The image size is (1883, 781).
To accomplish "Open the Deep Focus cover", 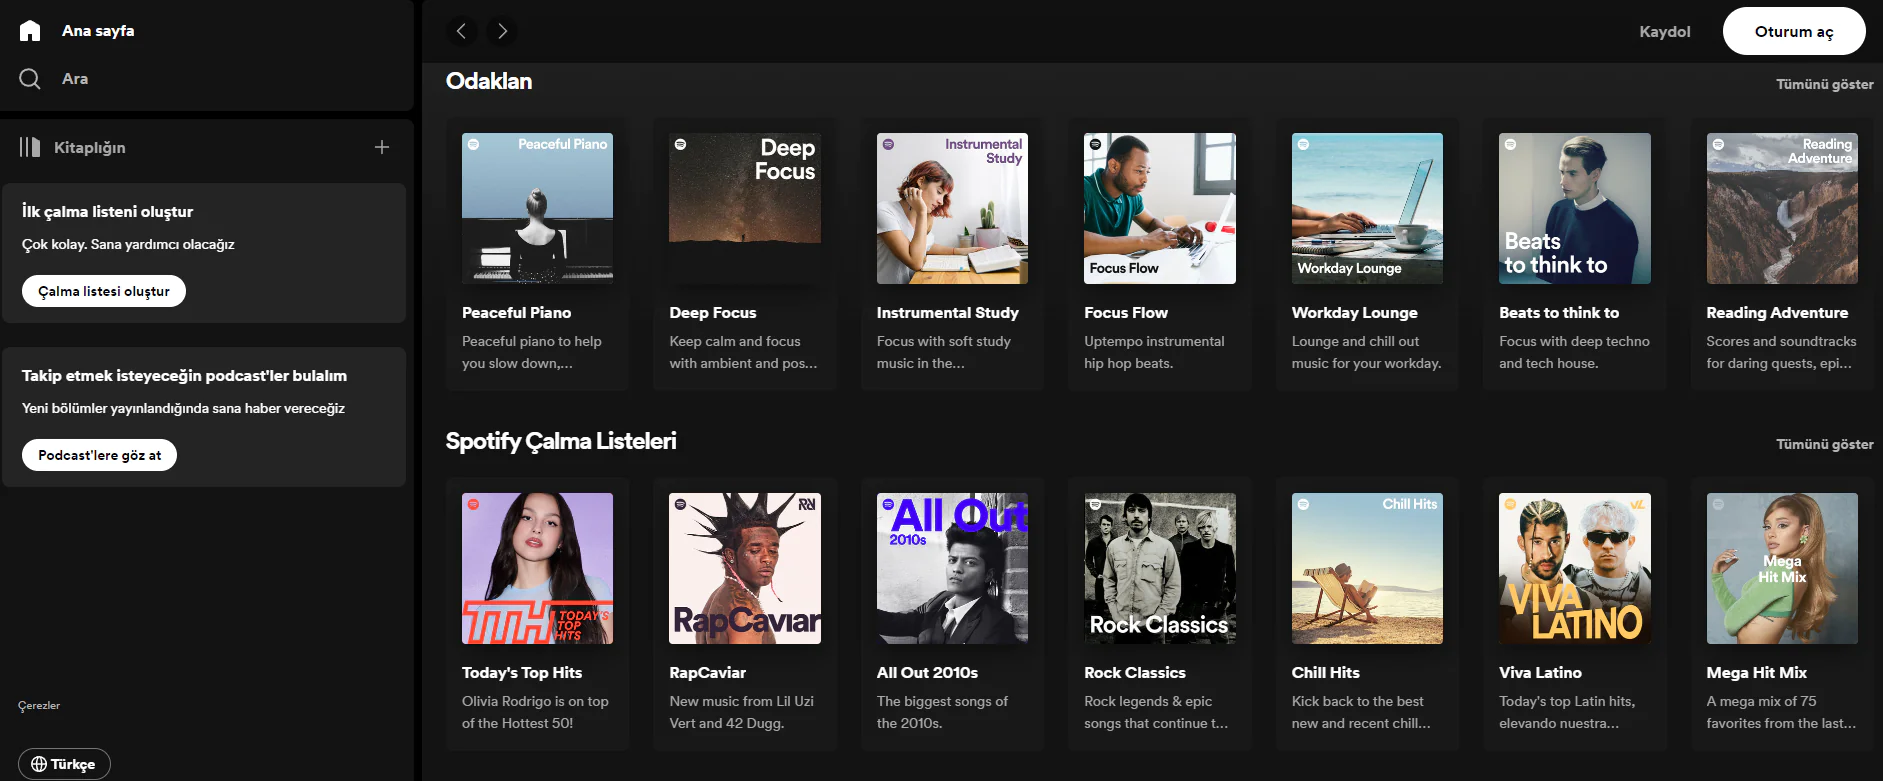I will [745, 208].
